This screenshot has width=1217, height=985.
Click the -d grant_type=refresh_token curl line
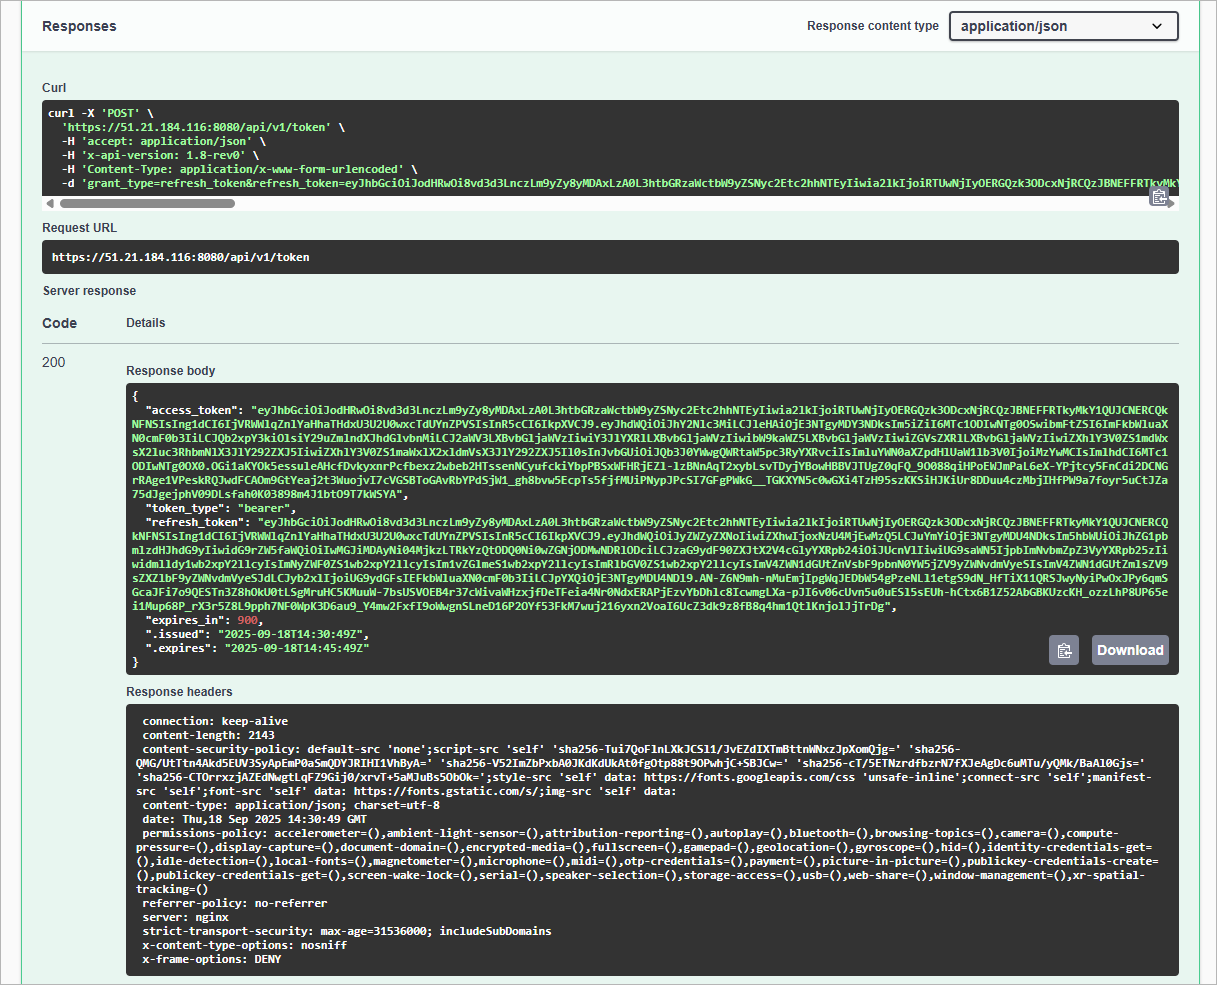click(619, 184)
